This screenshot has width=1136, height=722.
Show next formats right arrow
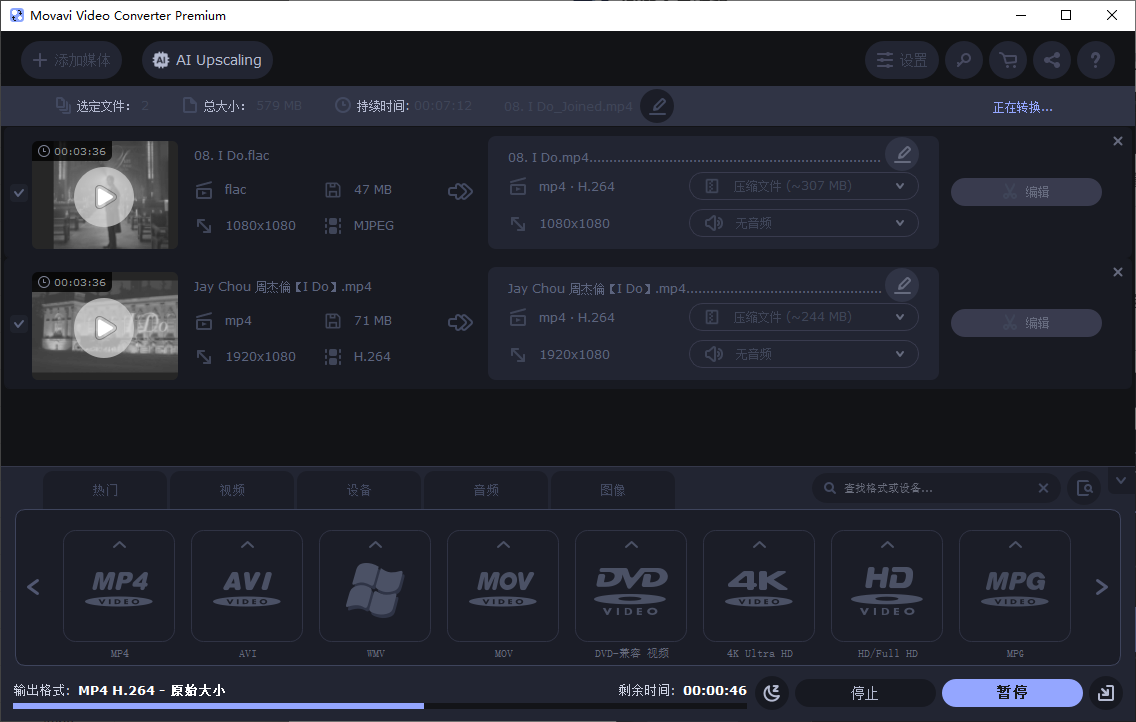pos(1102,587)
